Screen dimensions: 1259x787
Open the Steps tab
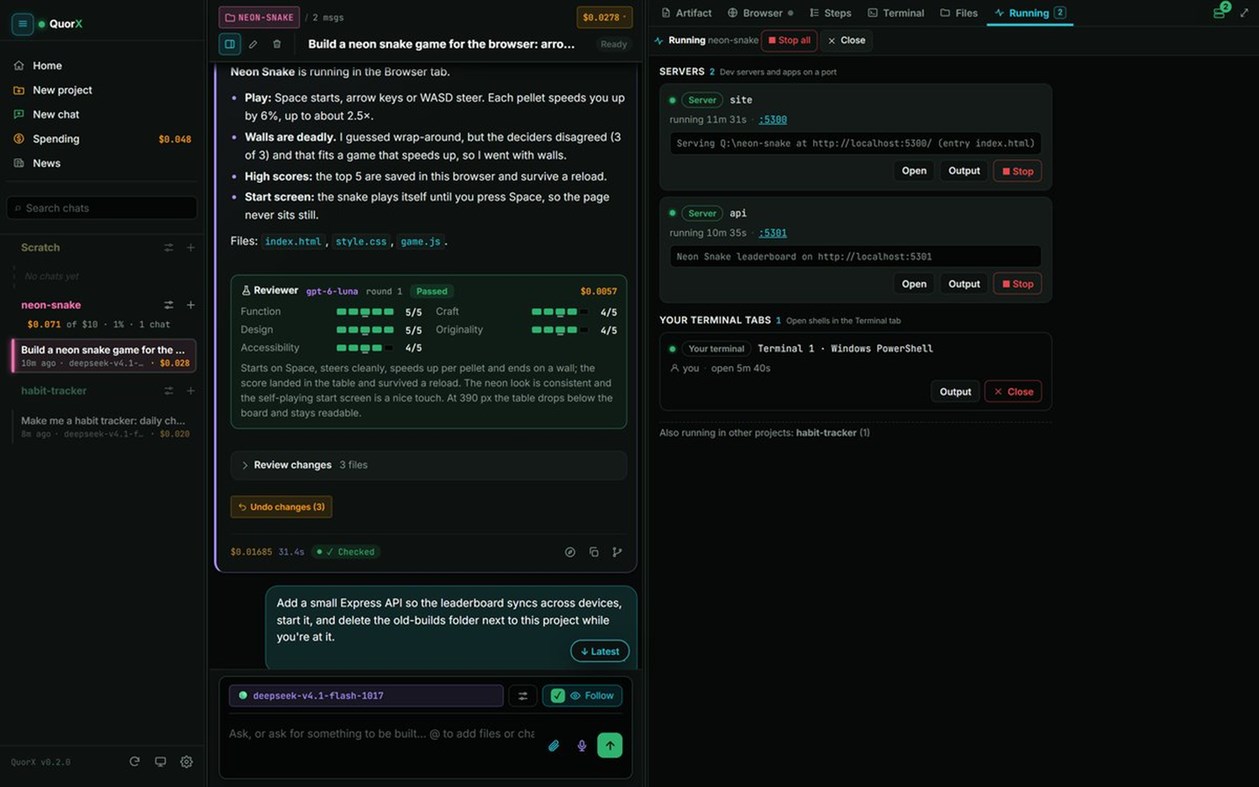click(x=830, y=13)
